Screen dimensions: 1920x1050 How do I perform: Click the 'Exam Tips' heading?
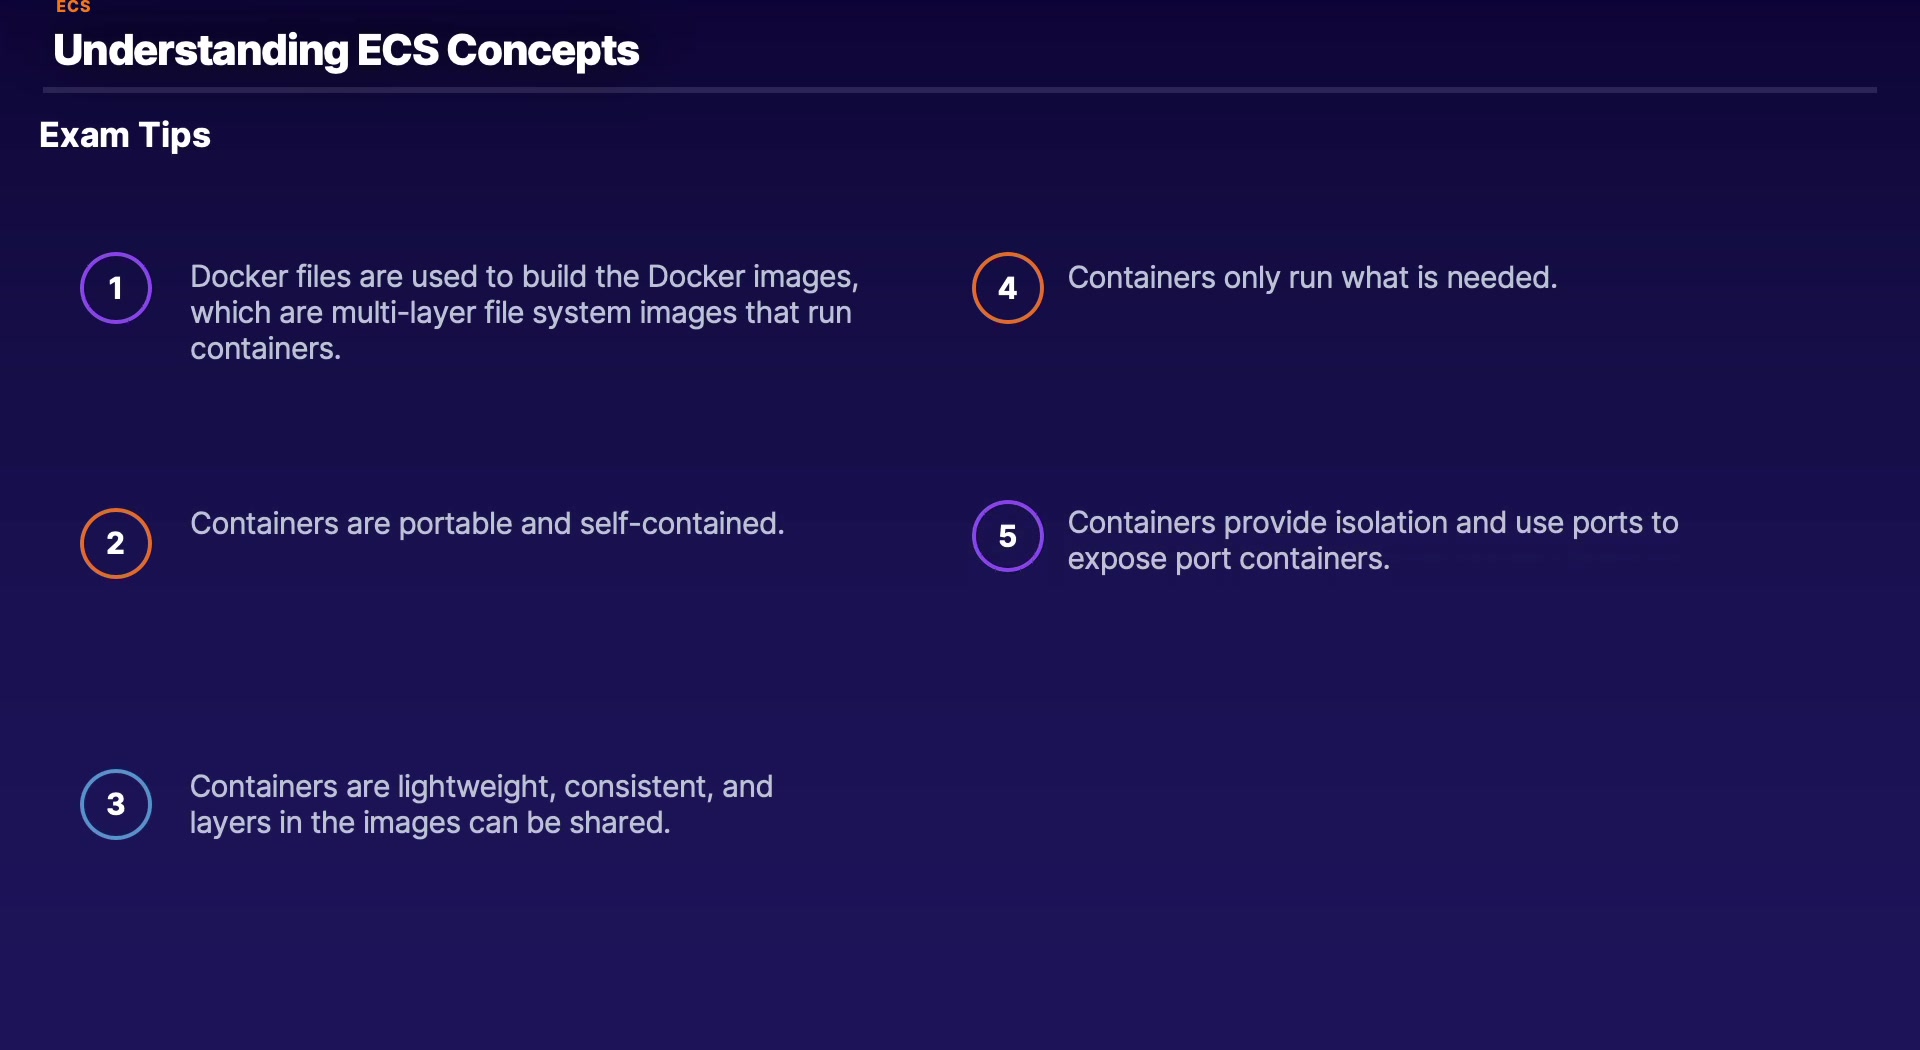[125, 135]
